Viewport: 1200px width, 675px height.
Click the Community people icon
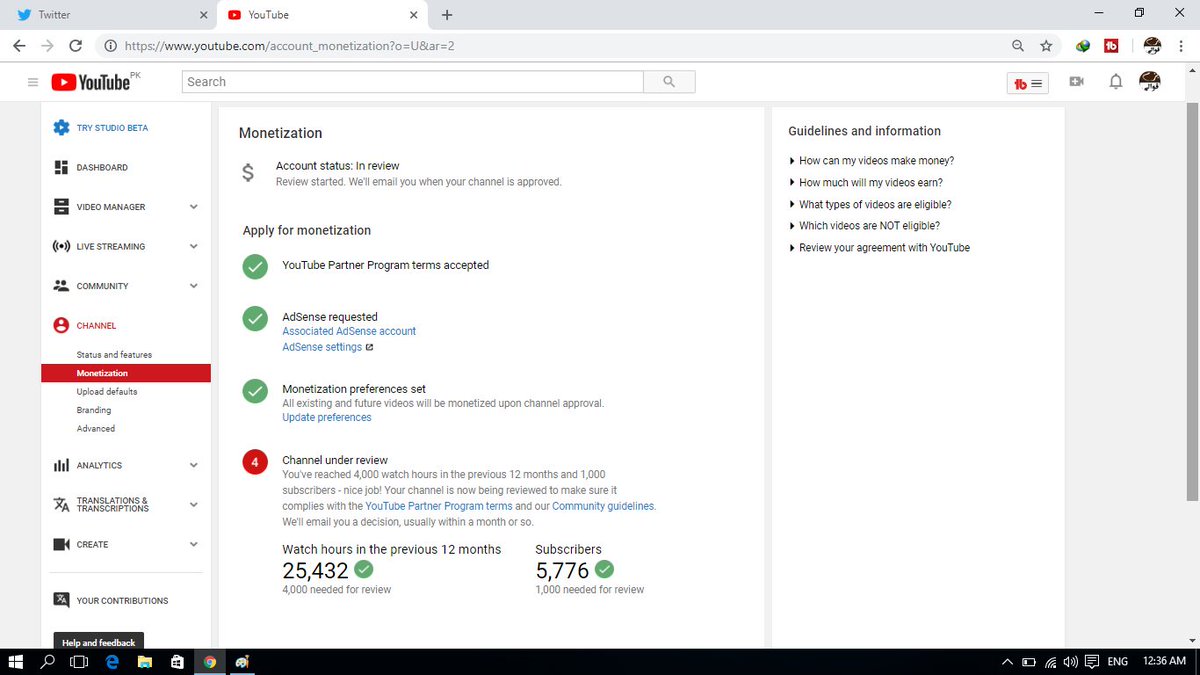point(61,286)
